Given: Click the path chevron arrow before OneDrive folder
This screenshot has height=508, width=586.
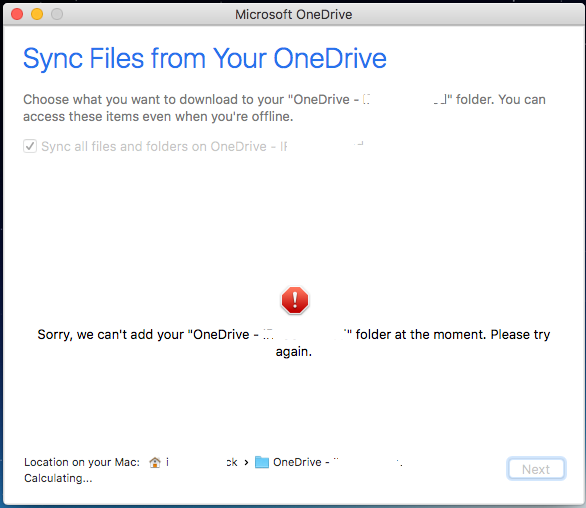Looking at the screenshot, I should point(246,463).
